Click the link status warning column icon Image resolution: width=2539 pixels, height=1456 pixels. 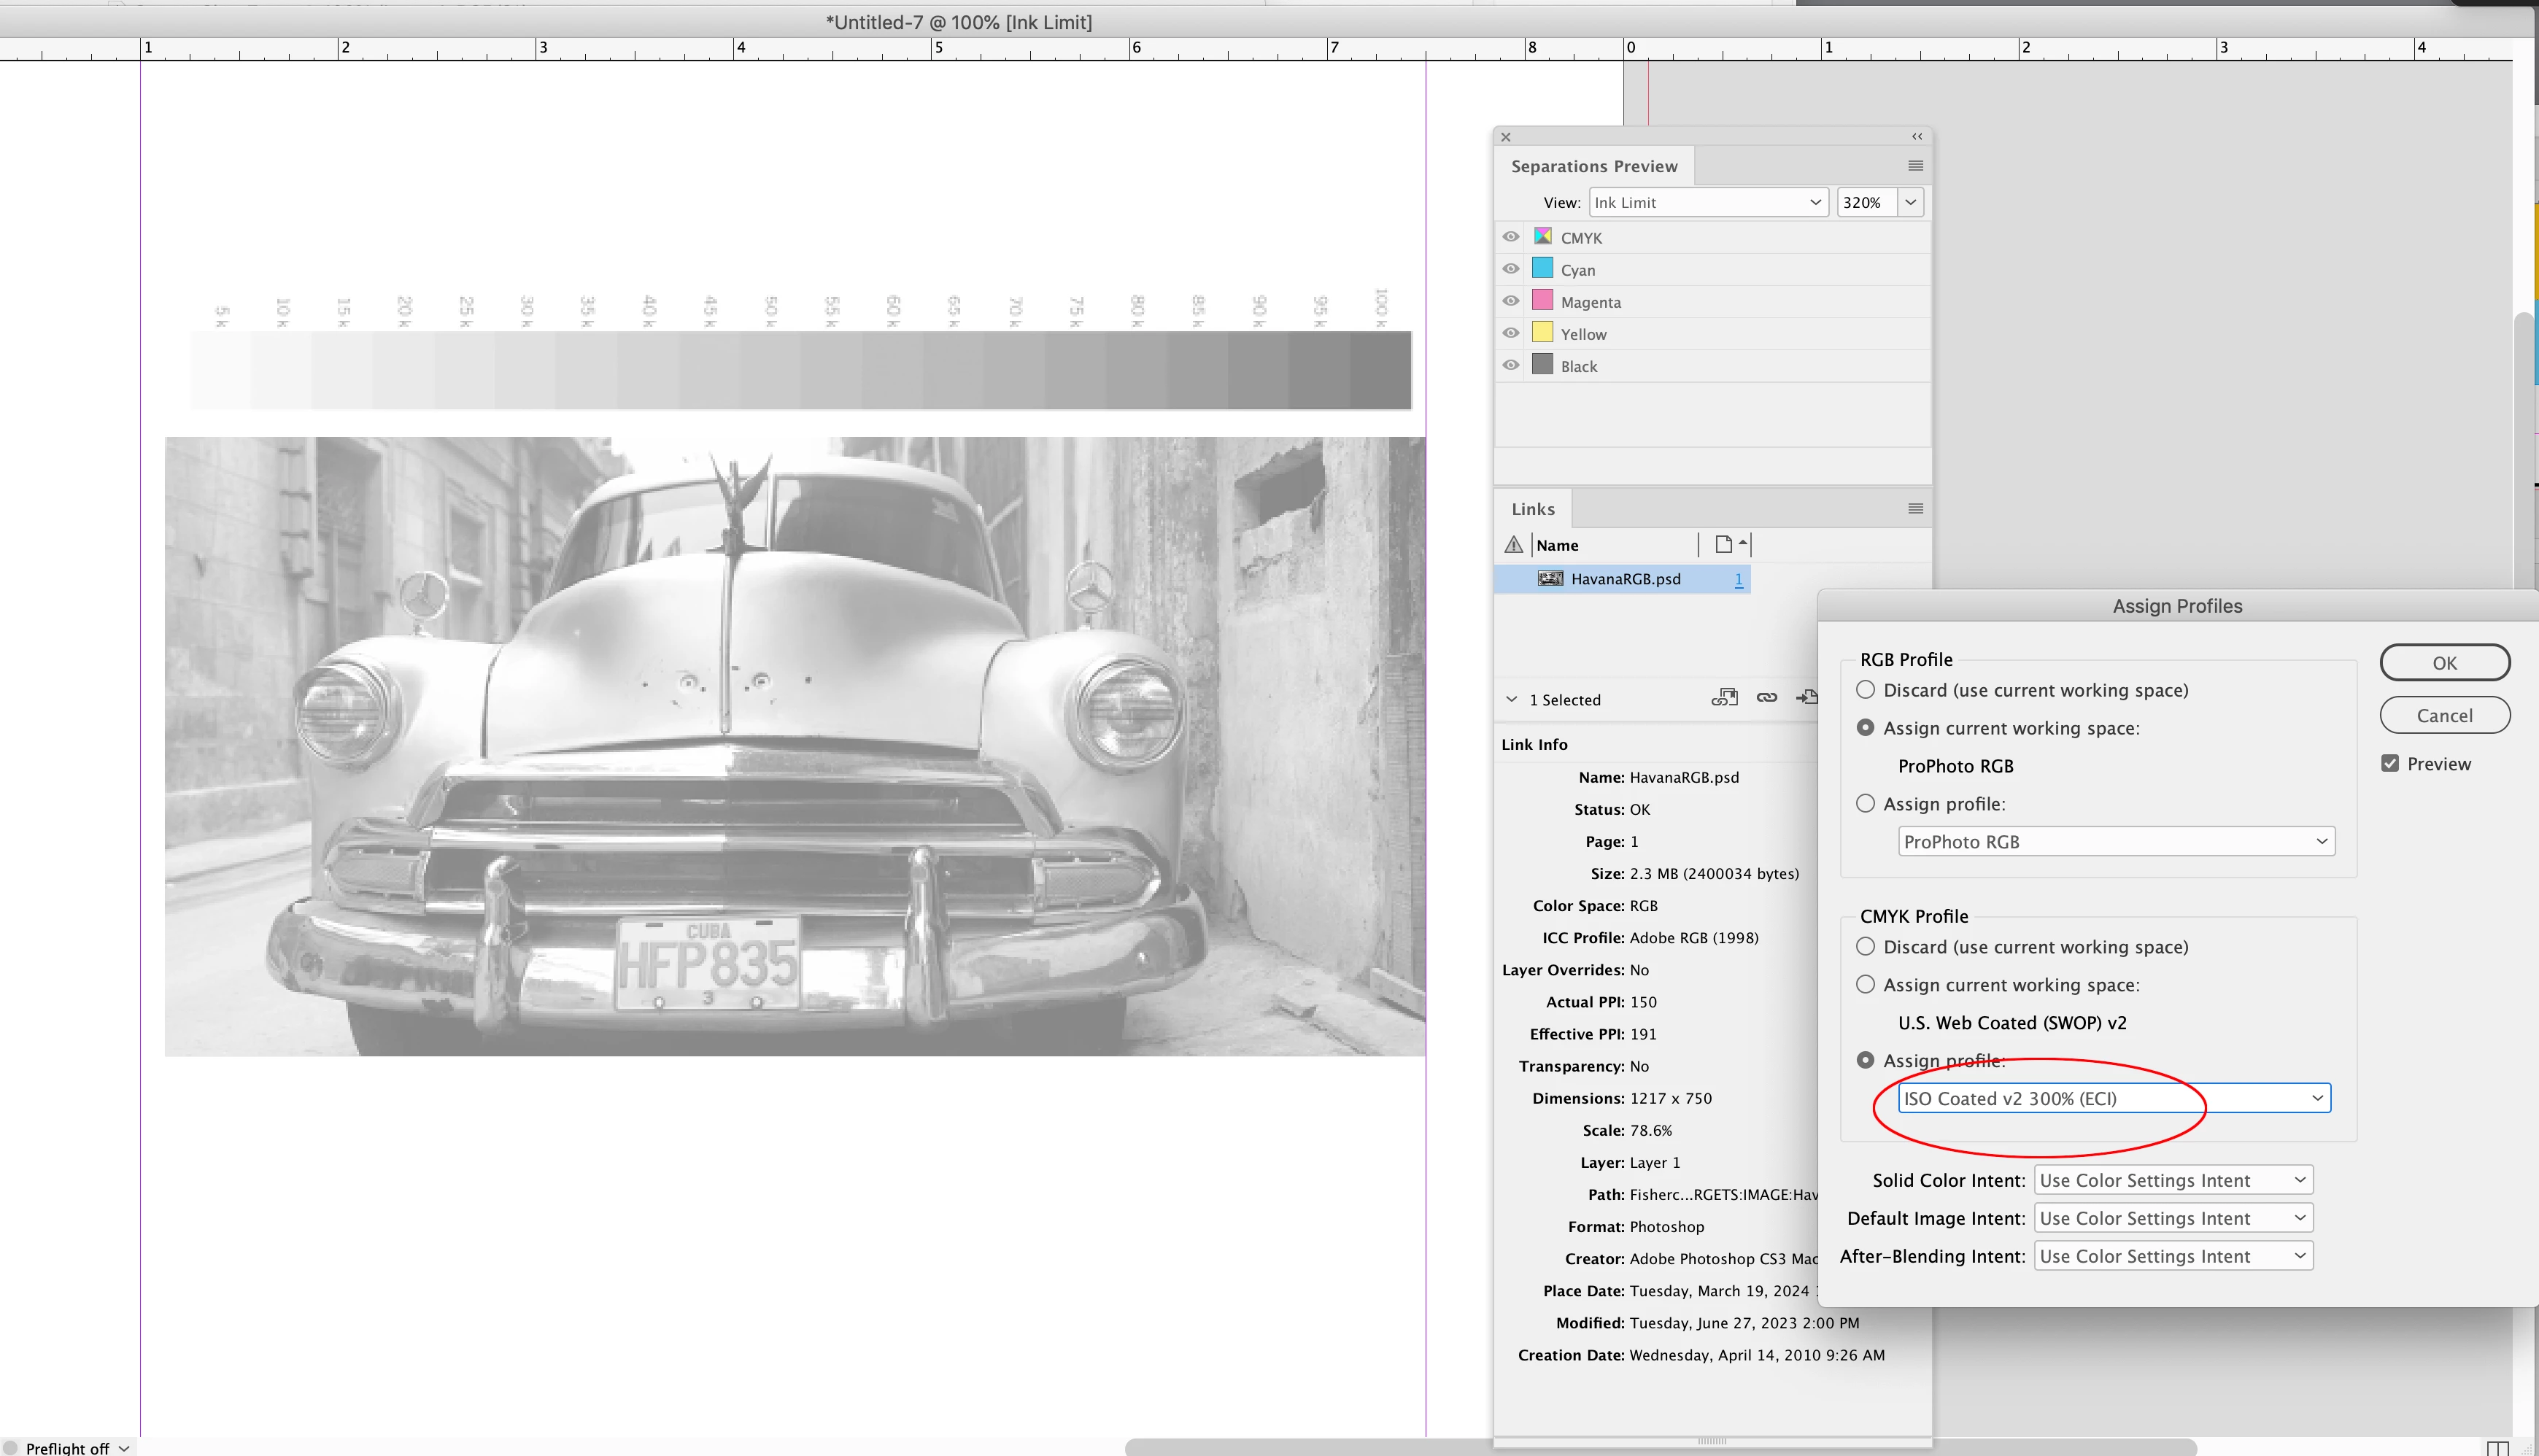coord(1513,545)
